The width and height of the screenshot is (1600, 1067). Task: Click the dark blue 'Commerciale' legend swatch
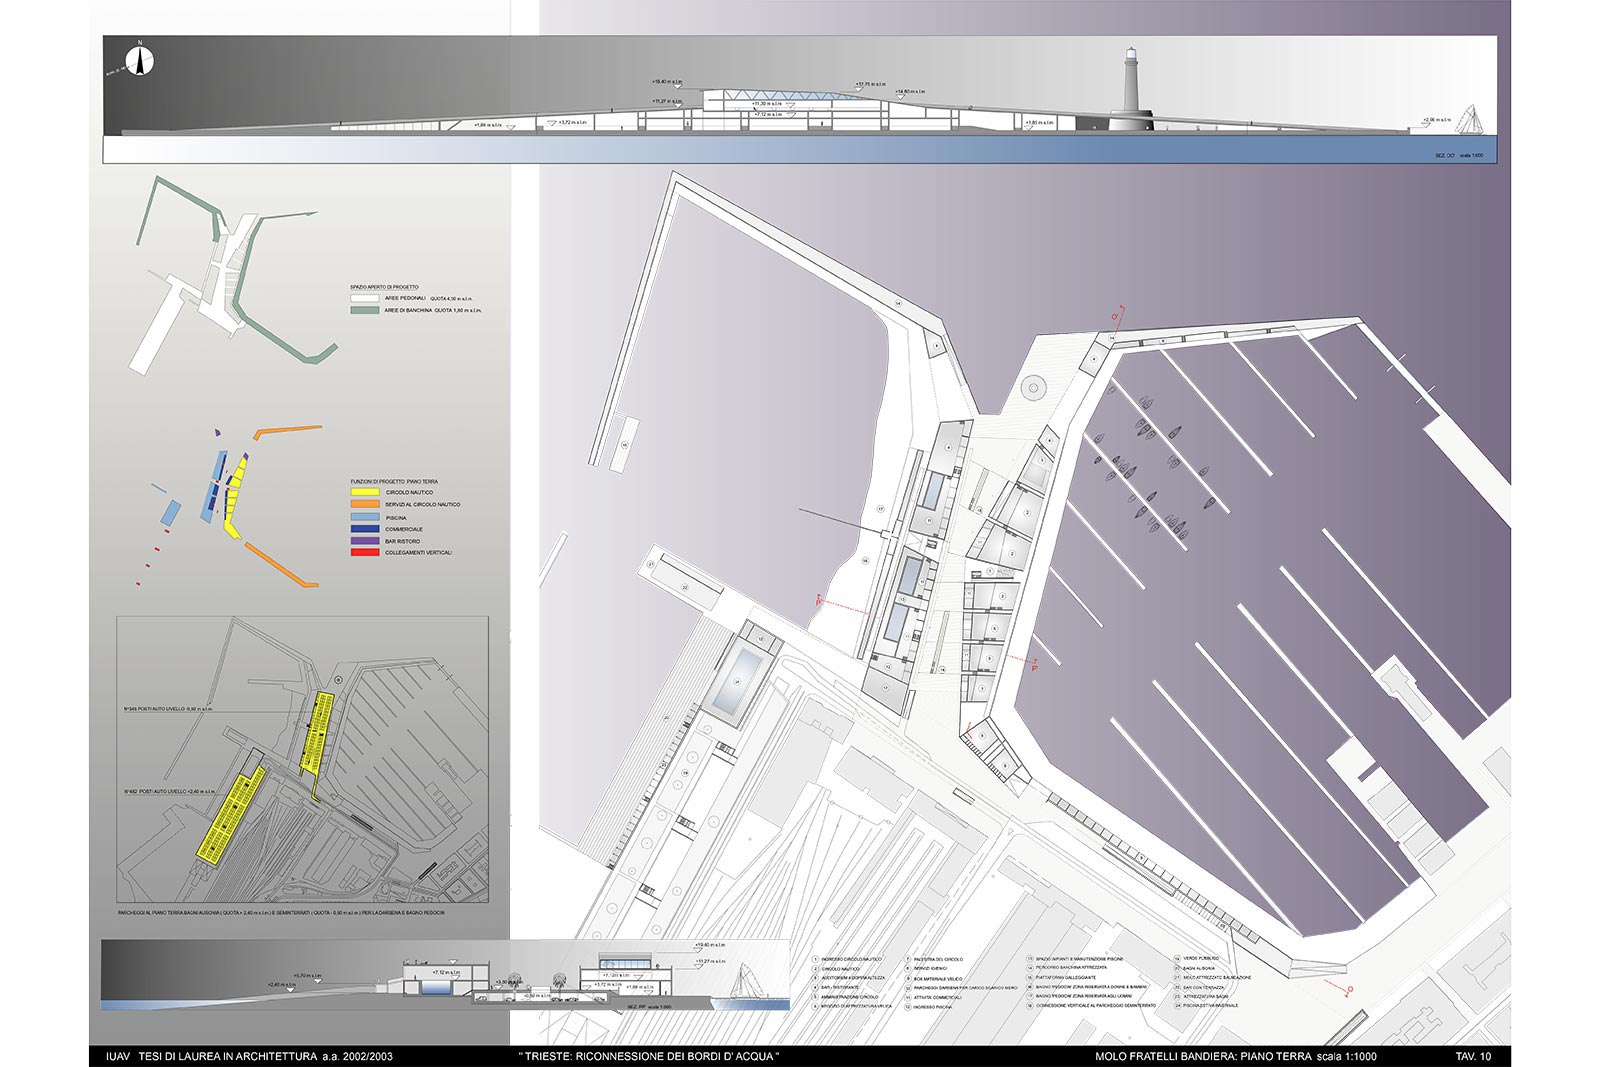(x=366, y=528)
